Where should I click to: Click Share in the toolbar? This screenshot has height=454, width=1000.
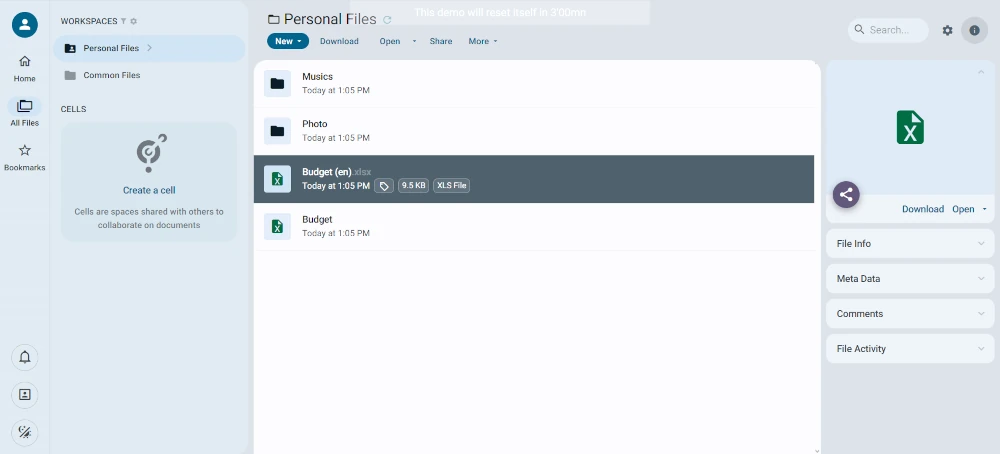point(440,41)
